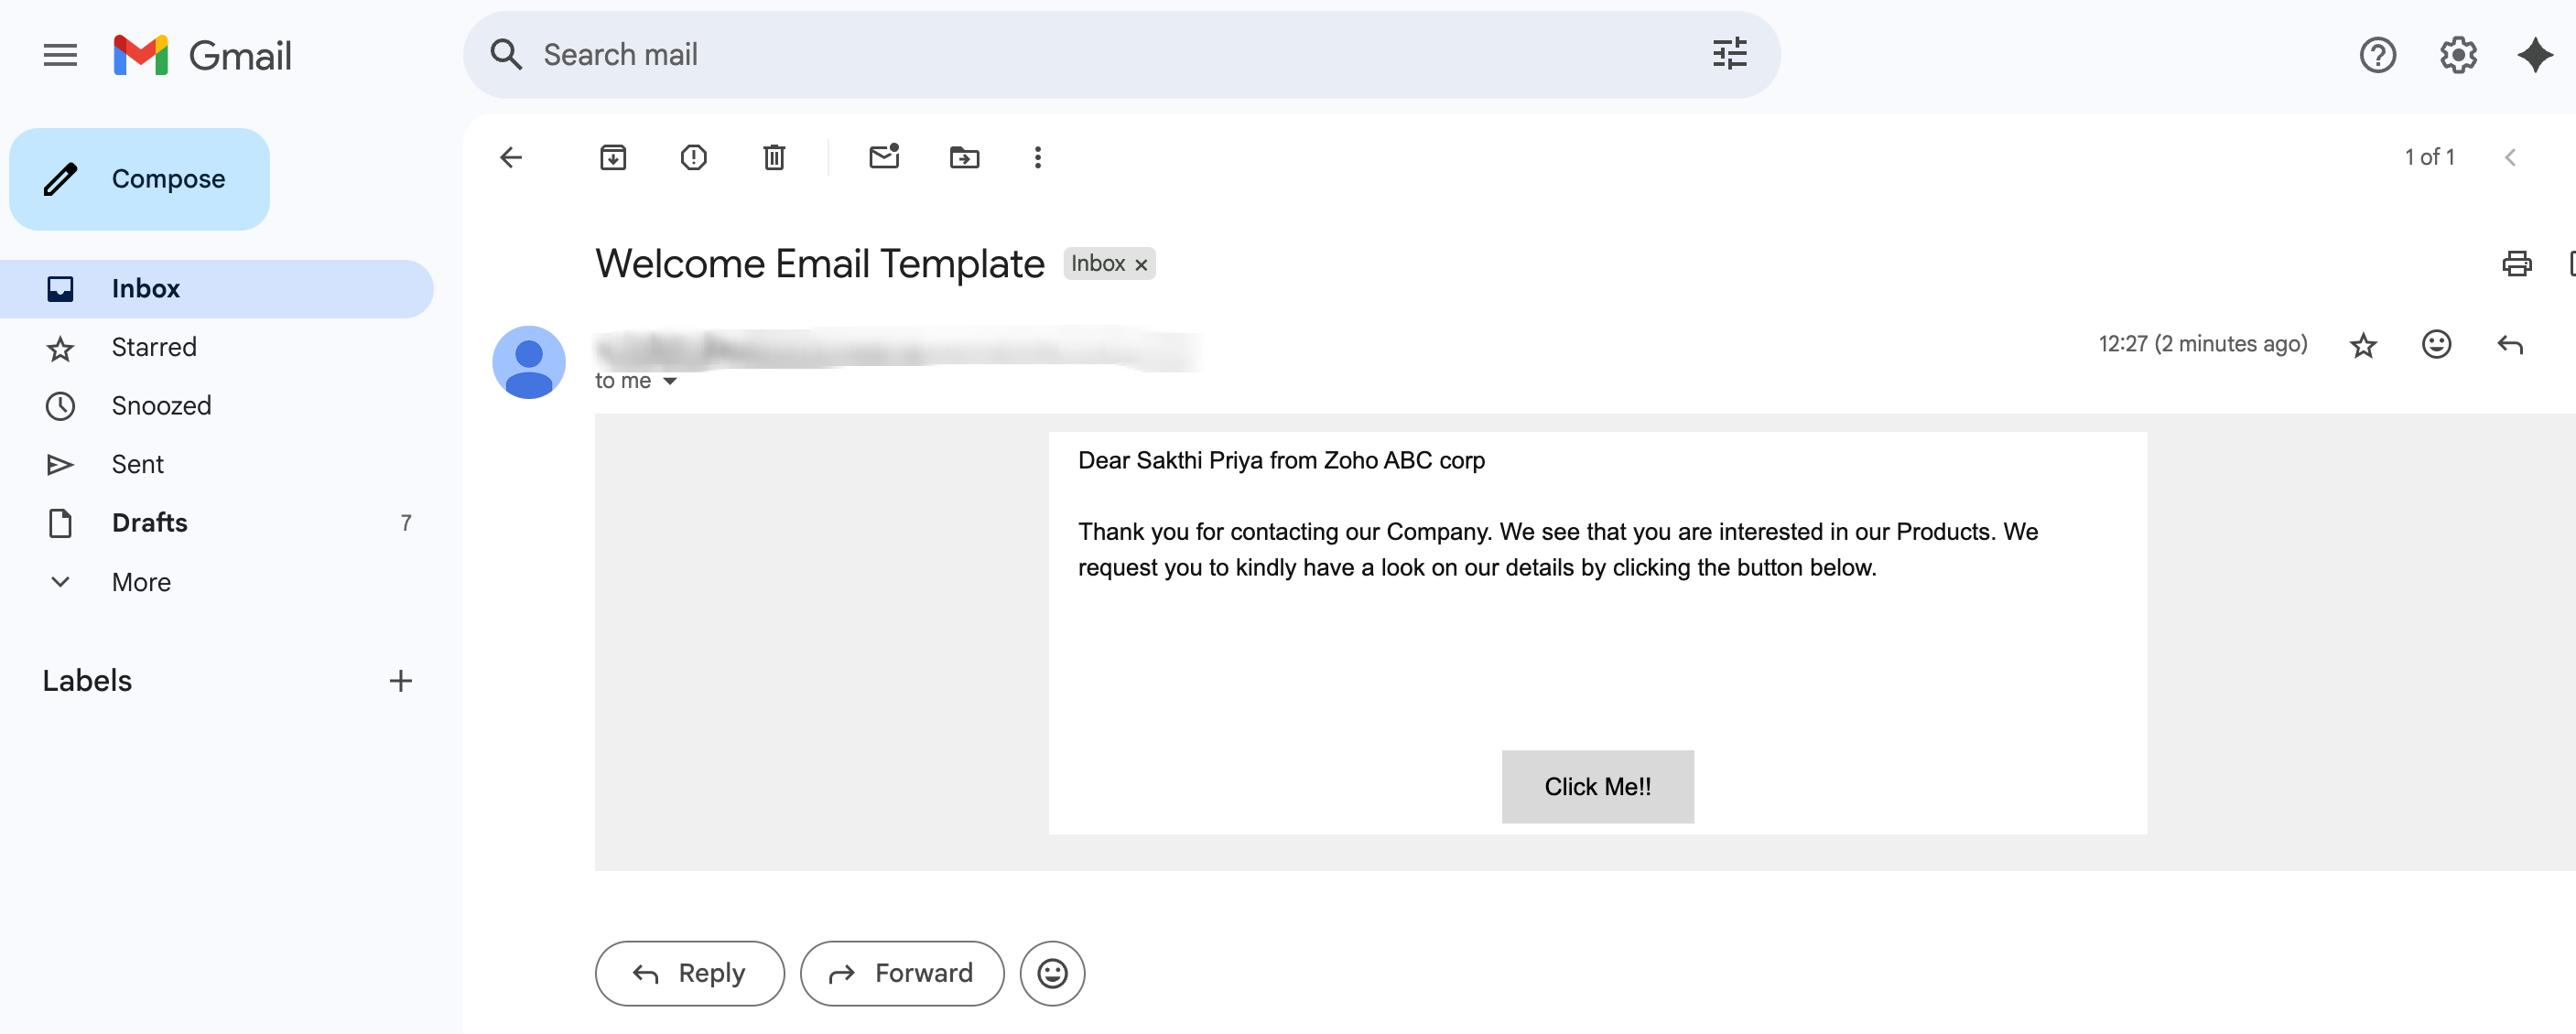Image resolution: width=2576 pixels, height=1034 pixels.
Task: Click the Forward button
Action: pyautogui.click(x=901, y=973)
